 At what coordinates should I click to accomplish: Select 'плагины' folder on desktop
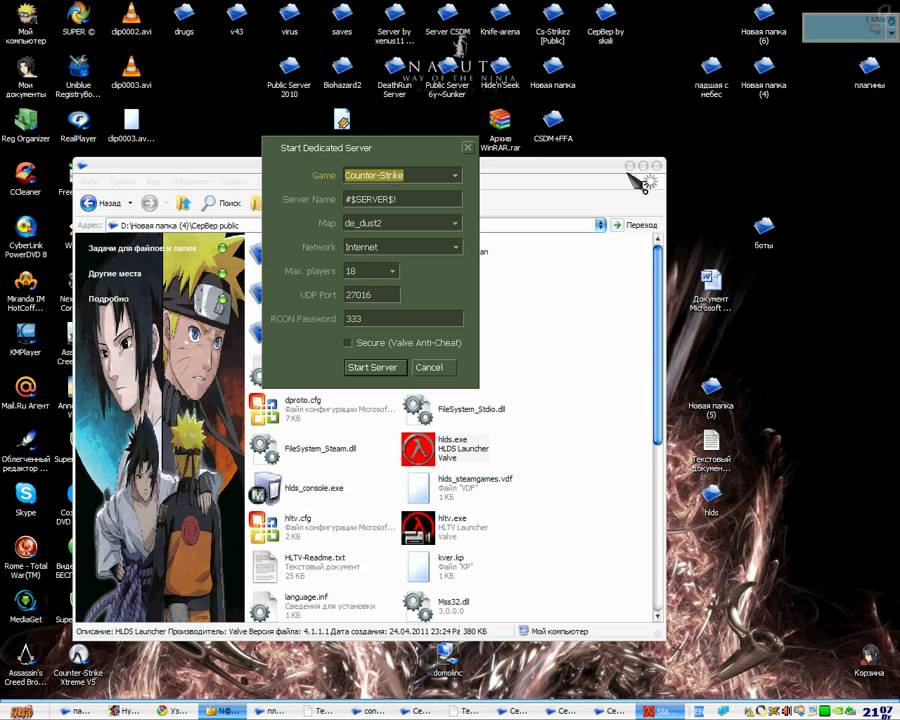click(869, 72)
